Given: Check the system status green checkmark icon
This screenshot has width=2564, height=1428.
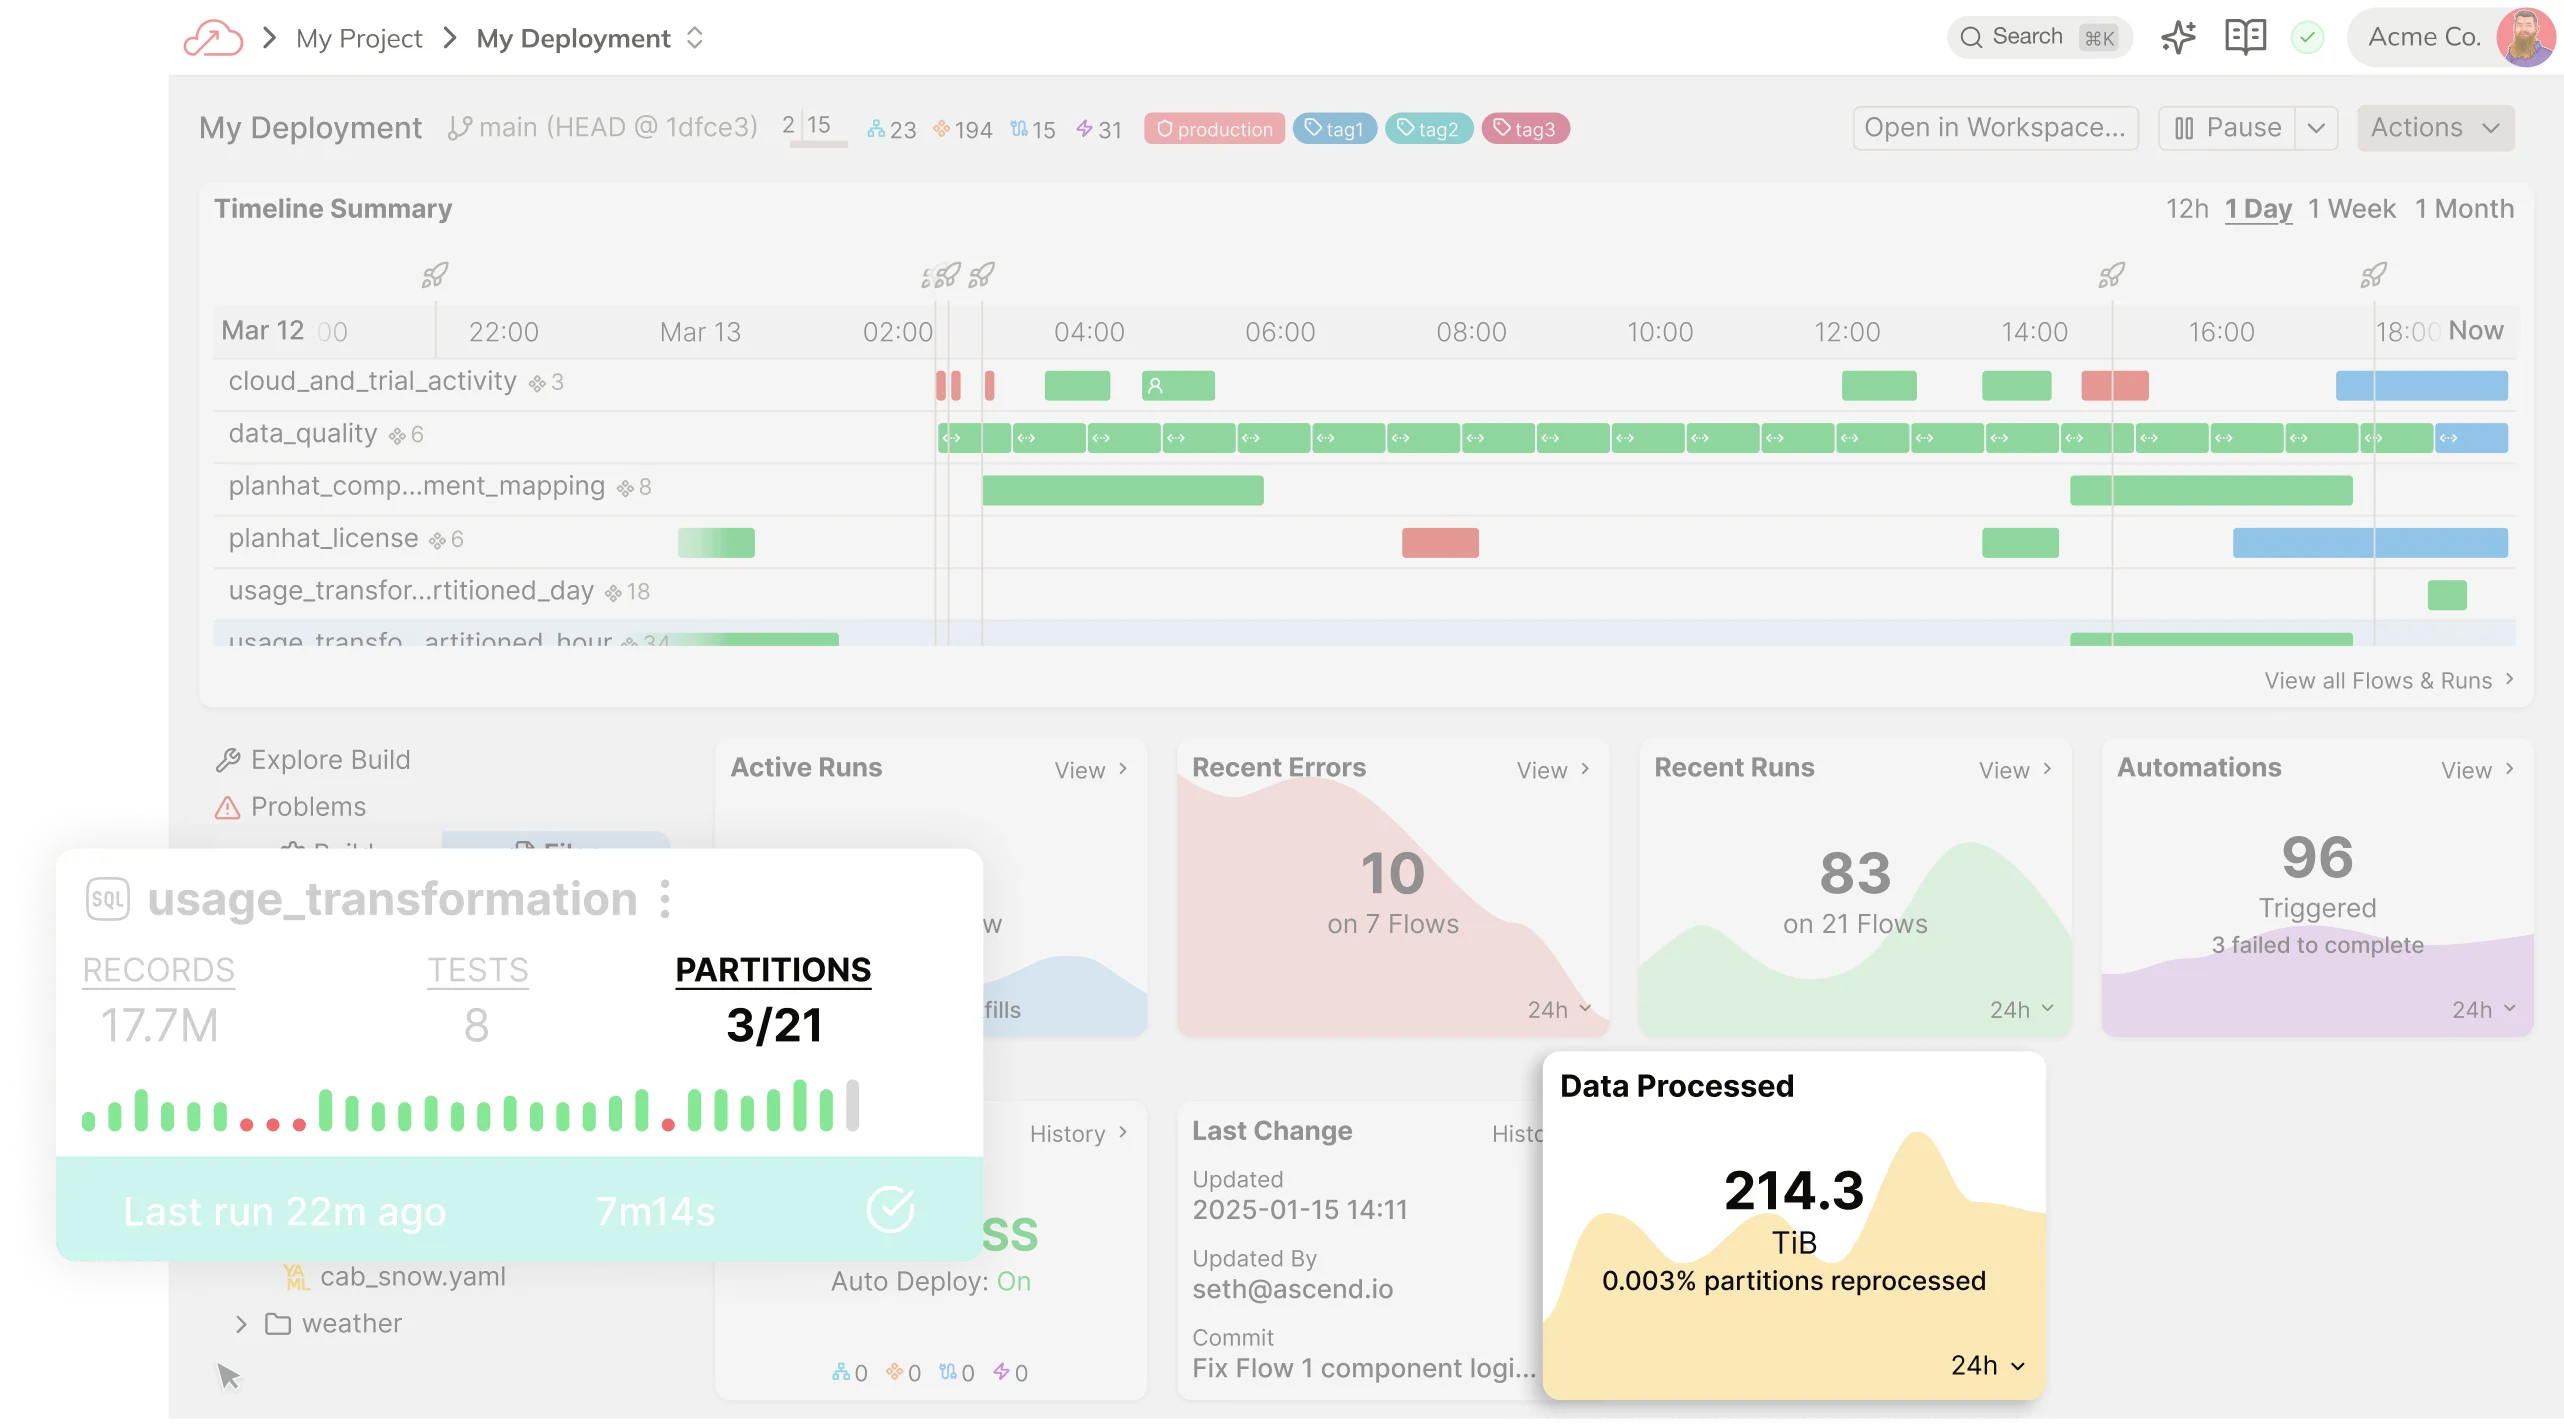Looking at the screenshot, I should [2308, 37].
